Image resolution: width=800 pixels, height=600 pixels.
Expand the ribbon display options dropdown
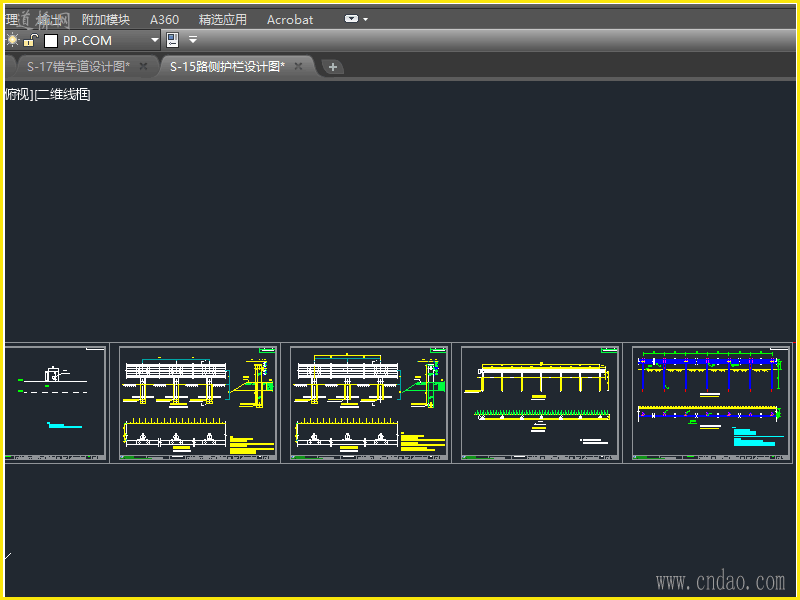coord(356,19)
